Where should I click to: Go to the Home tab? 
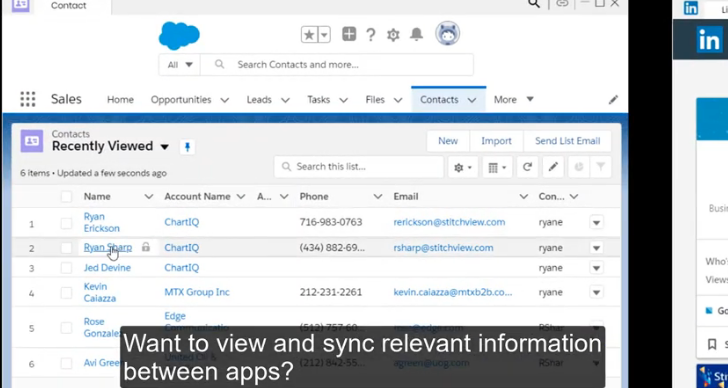(120, 100)
